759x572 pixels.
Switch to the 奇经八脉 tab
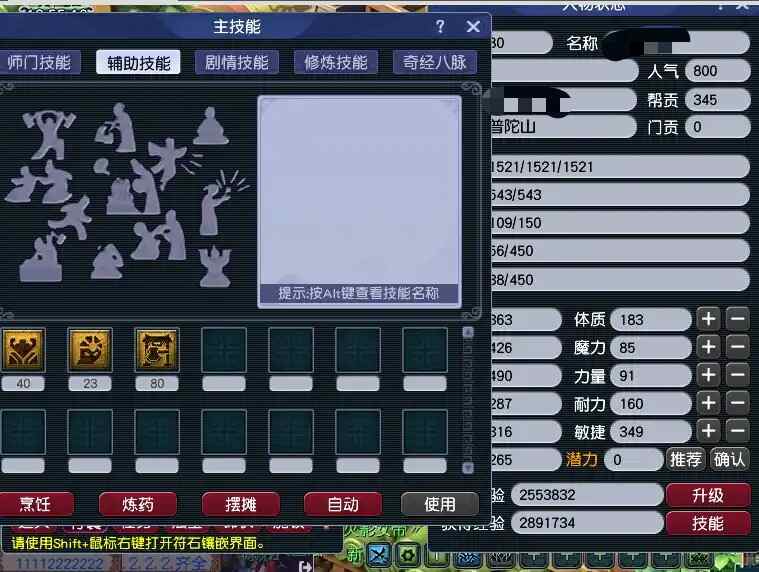[435, 62]
